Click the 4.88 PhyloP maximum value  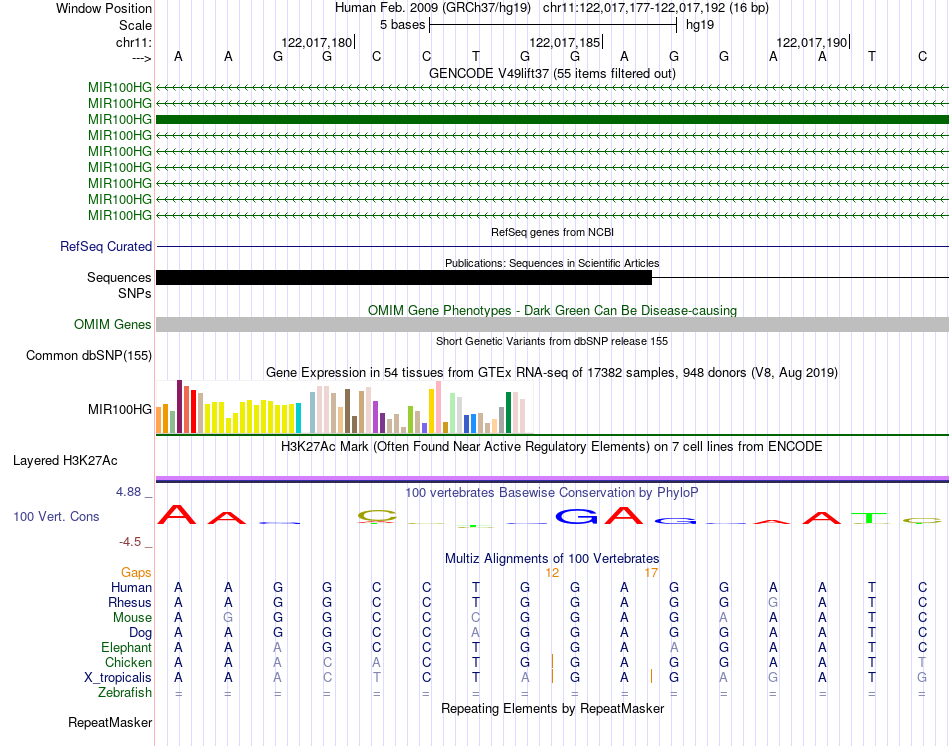click(x=128, y=491)
